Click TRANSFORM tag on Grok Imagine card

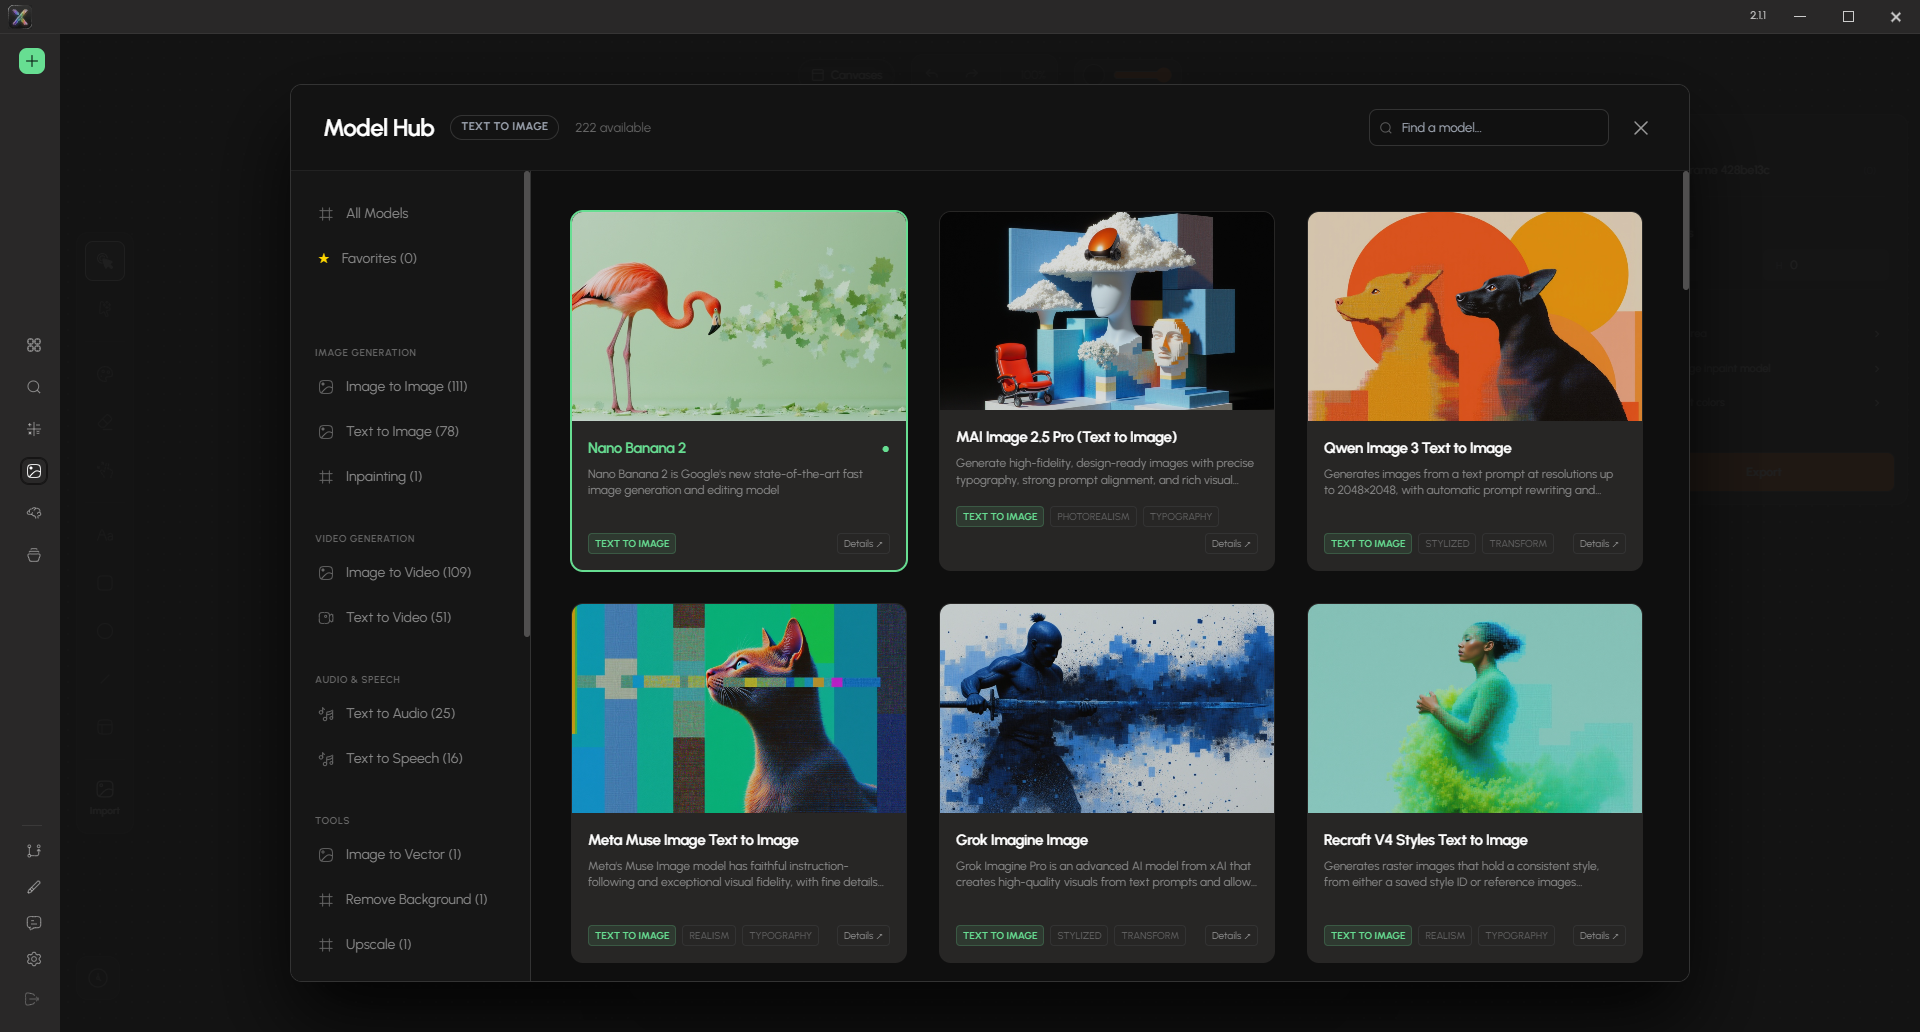click(1150, 936)
